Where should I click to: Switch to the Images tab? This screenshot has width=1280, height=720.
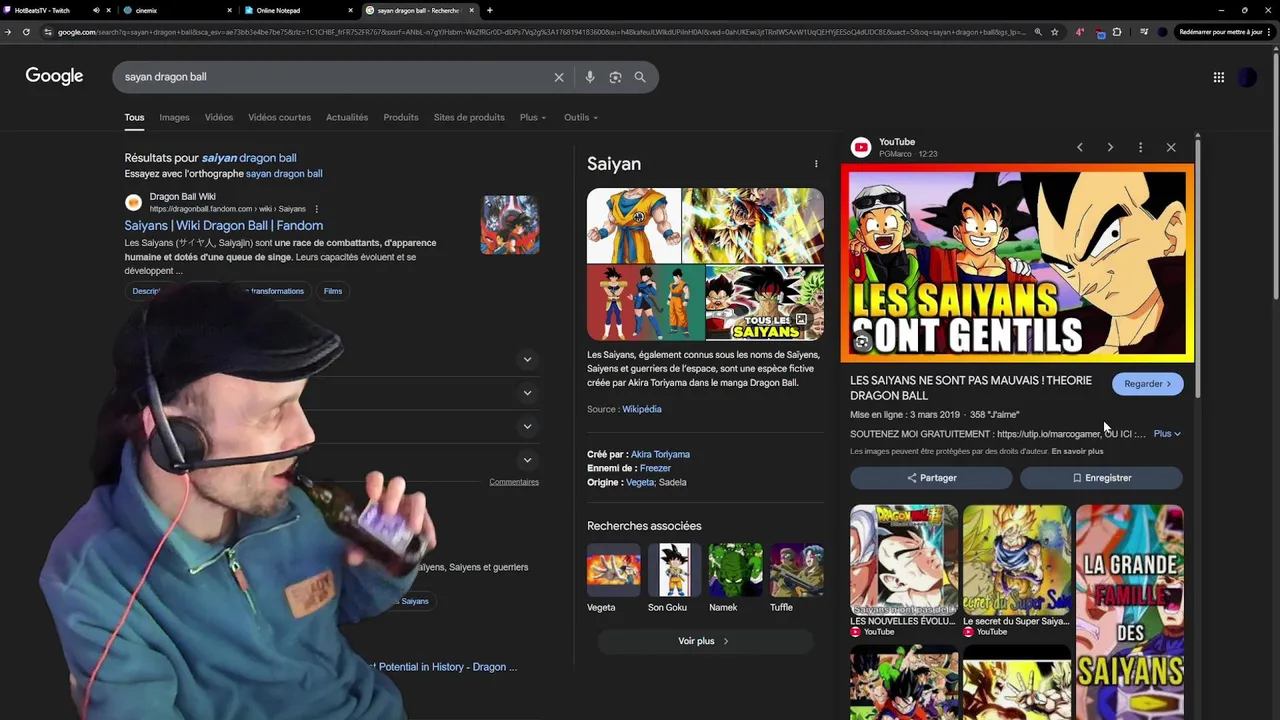tap(174, 117)
